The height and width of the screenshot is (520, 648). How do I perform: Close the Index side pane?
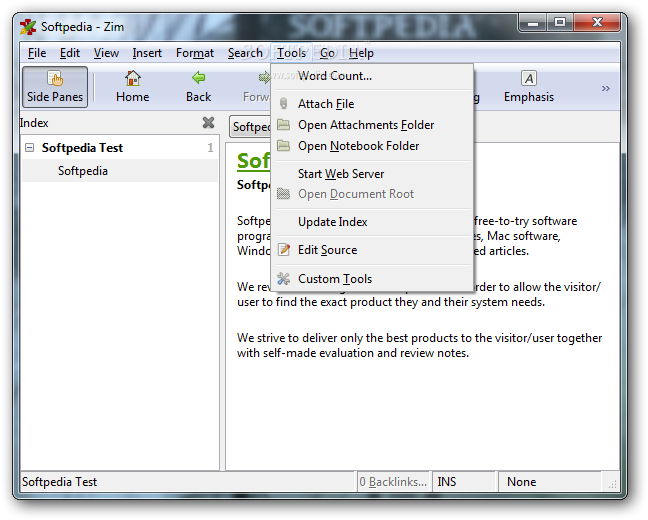click(209, 122)
